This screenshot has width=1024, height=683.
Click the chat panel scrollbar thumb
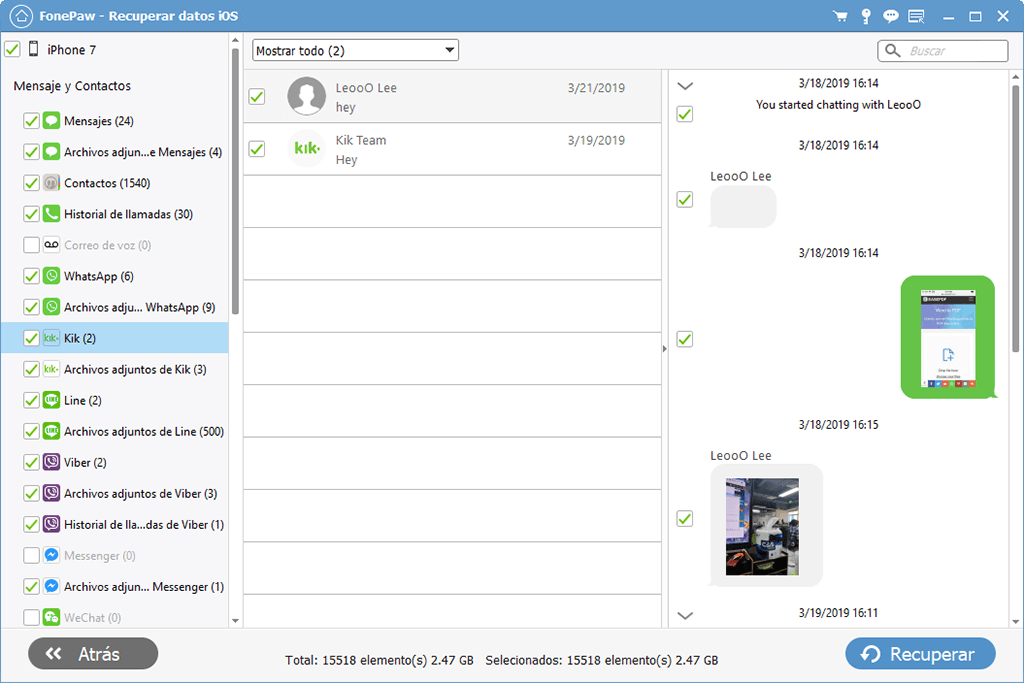pos(1016,219)
